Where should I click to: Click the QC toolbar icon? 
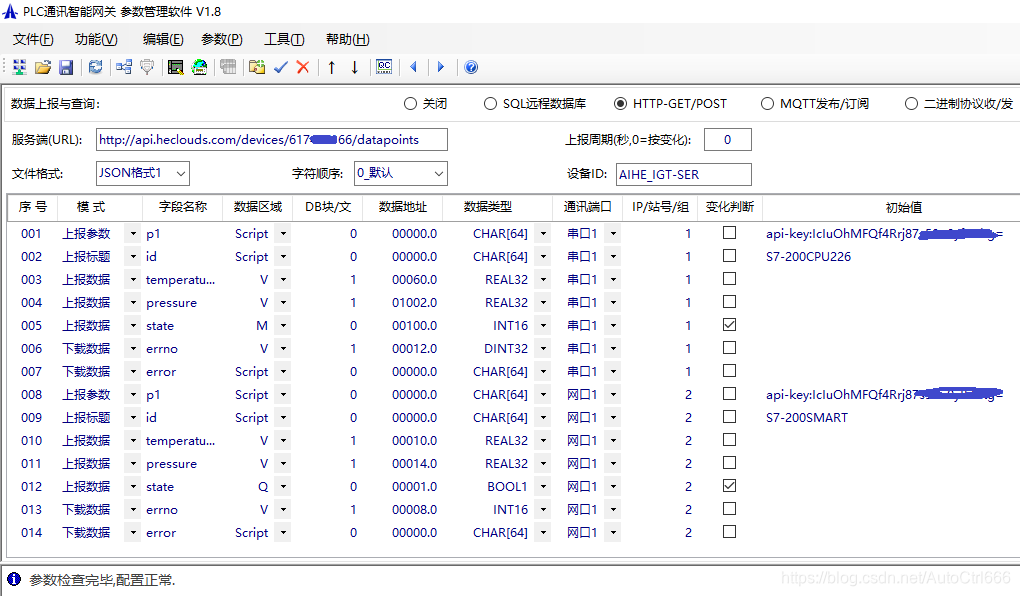pyautogui.click(x=384, y=67)
